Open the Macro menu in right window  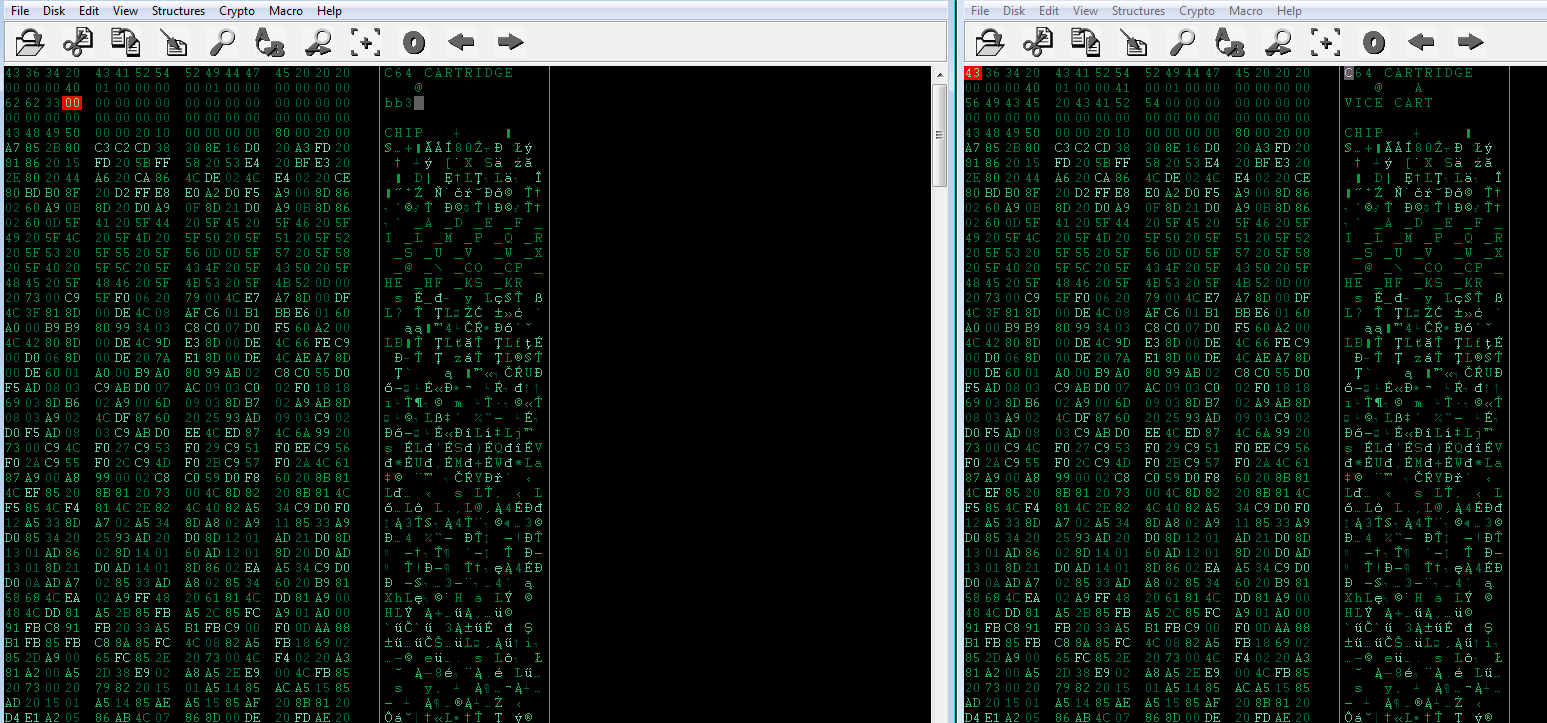1246,11
